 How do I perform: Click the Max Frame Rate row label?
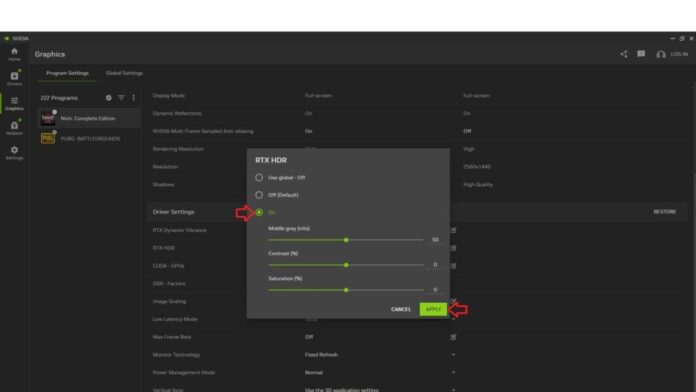(x=172, y=337)
